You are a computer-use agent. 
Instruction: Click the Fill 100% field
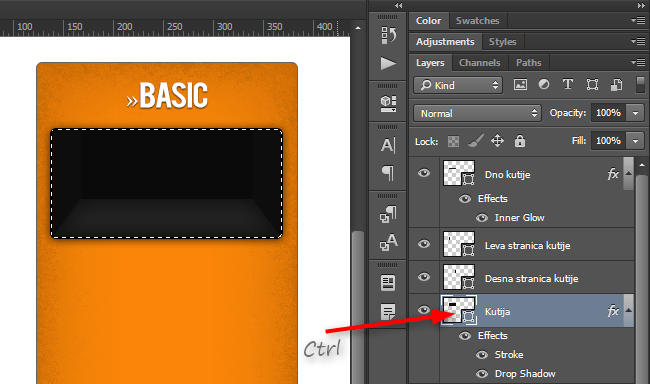[608, 141]
